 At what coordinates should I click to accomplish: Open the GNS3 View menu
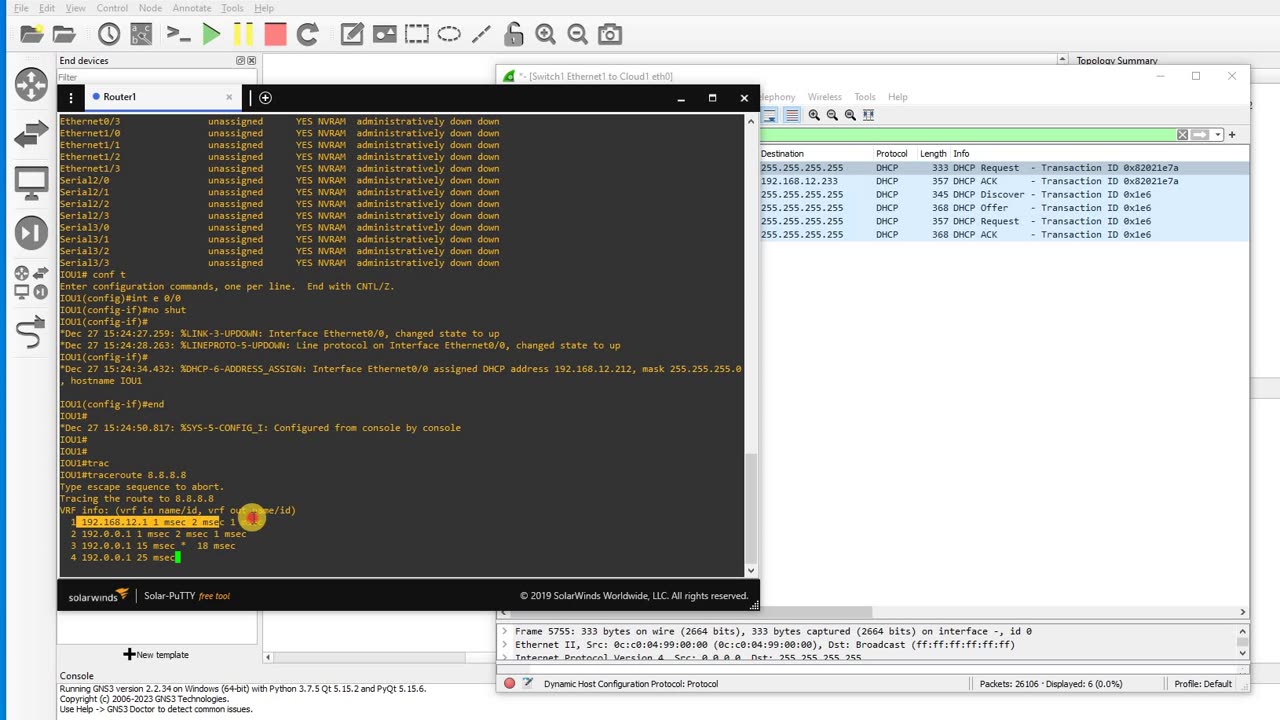75,8
